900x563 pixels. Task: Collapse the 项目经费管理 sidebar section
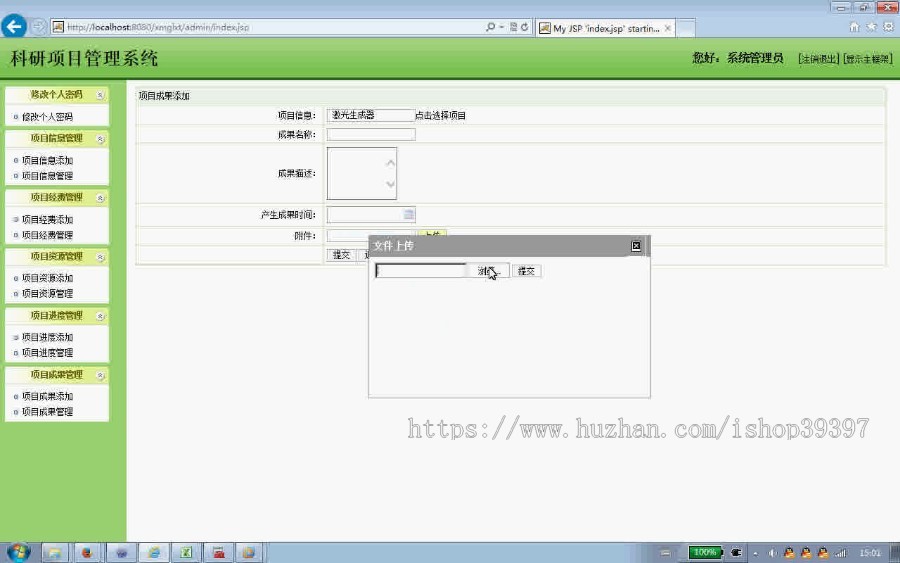coord(100,198)
